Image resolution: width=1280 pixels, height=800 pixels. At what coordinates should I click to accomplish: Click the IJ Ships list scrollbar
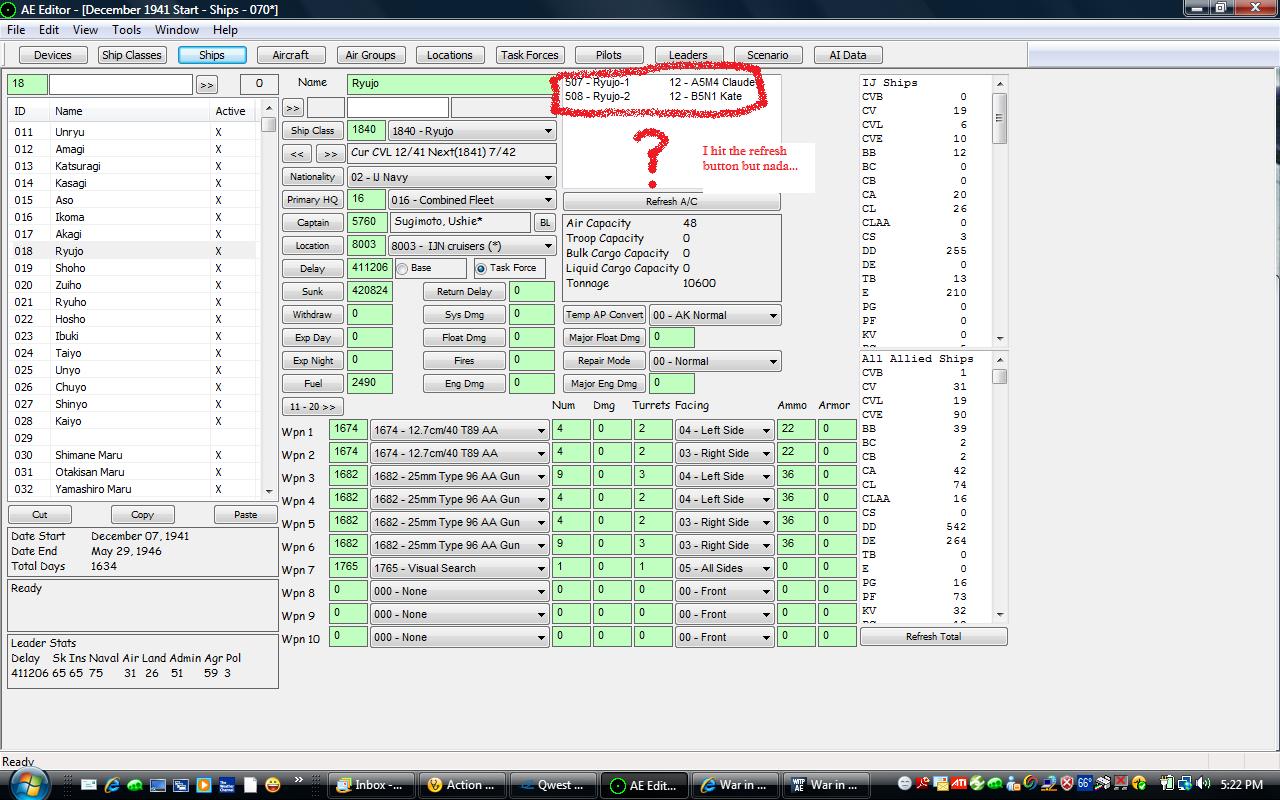click(x=1000, y=210)
